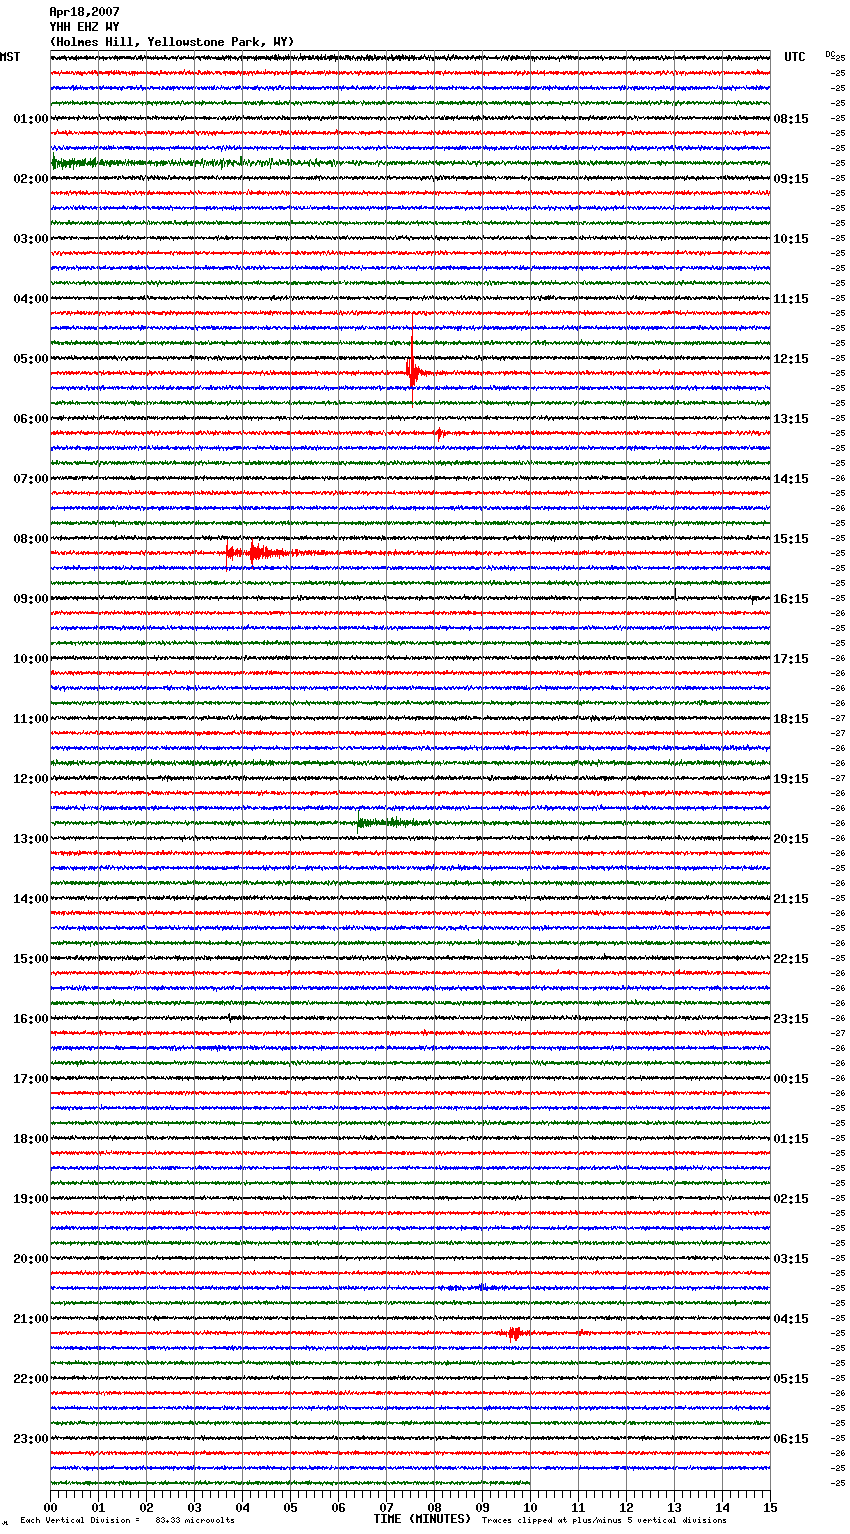Click minute tick label 00 on bottom axis
850x1534 pixels.
50,1507
